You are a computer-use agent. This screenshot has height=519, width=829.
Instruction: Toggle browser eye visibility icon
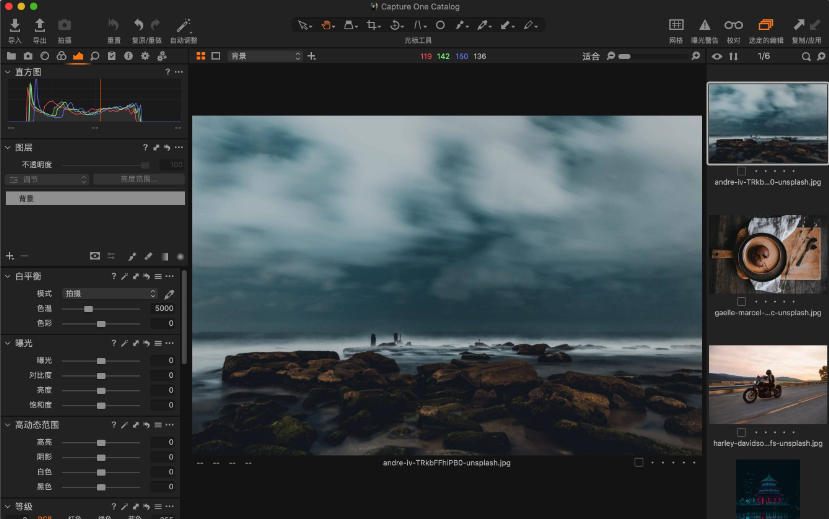pos(717,56)
